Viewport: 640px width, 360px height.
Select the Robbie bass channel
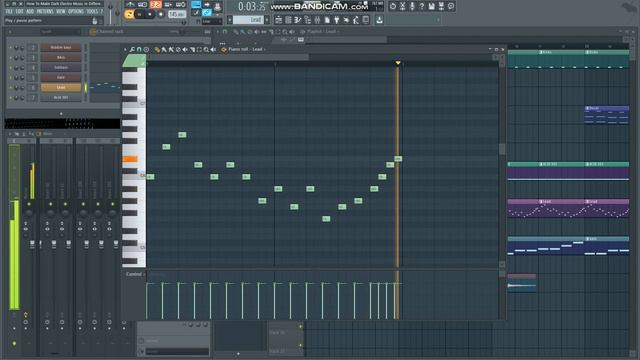click(x=61, y=47)
